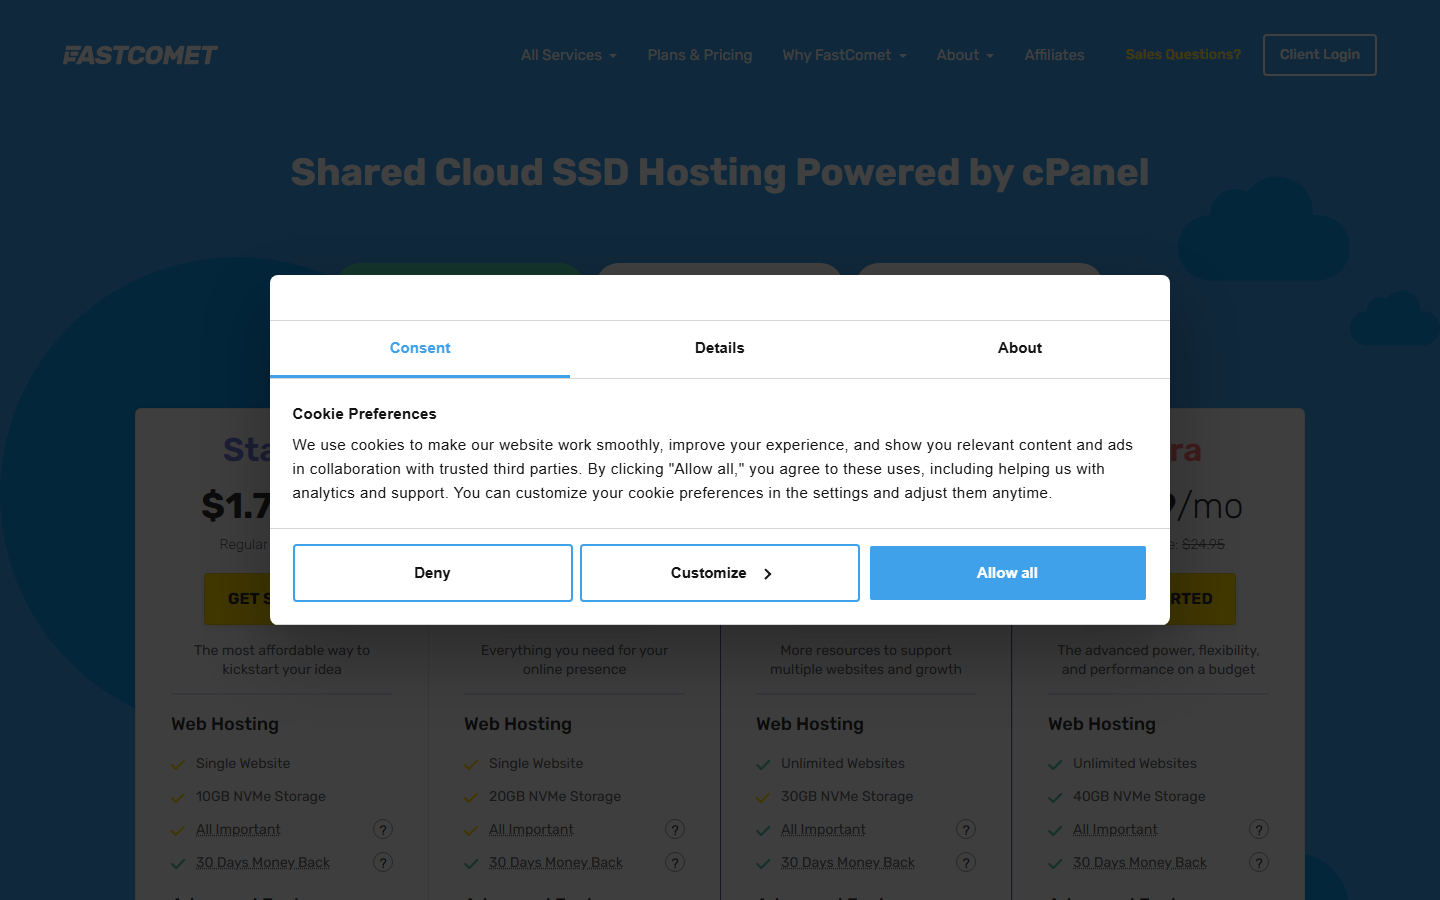The image size is (1440, 900).
Task: Click 30 Days Money Back link in the 30GB plan
Action: [x=848, y=862]
